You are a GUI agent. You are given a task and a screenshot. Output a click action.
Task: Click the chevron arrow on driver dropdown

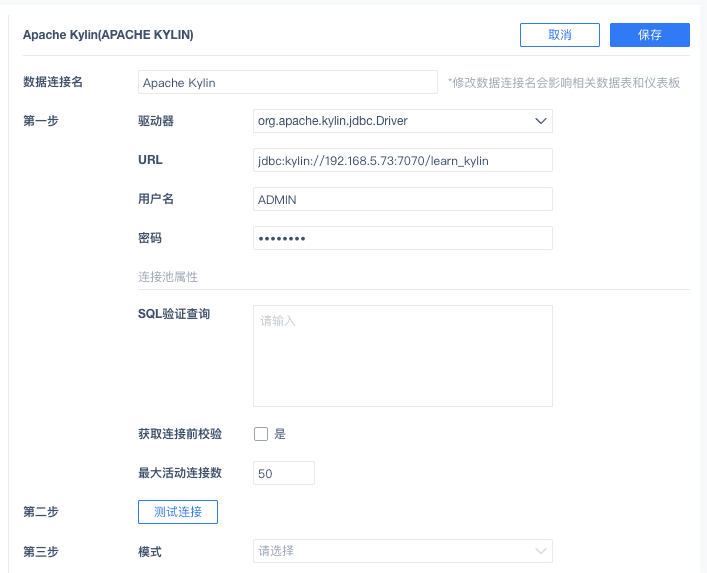tap(541, 121)
